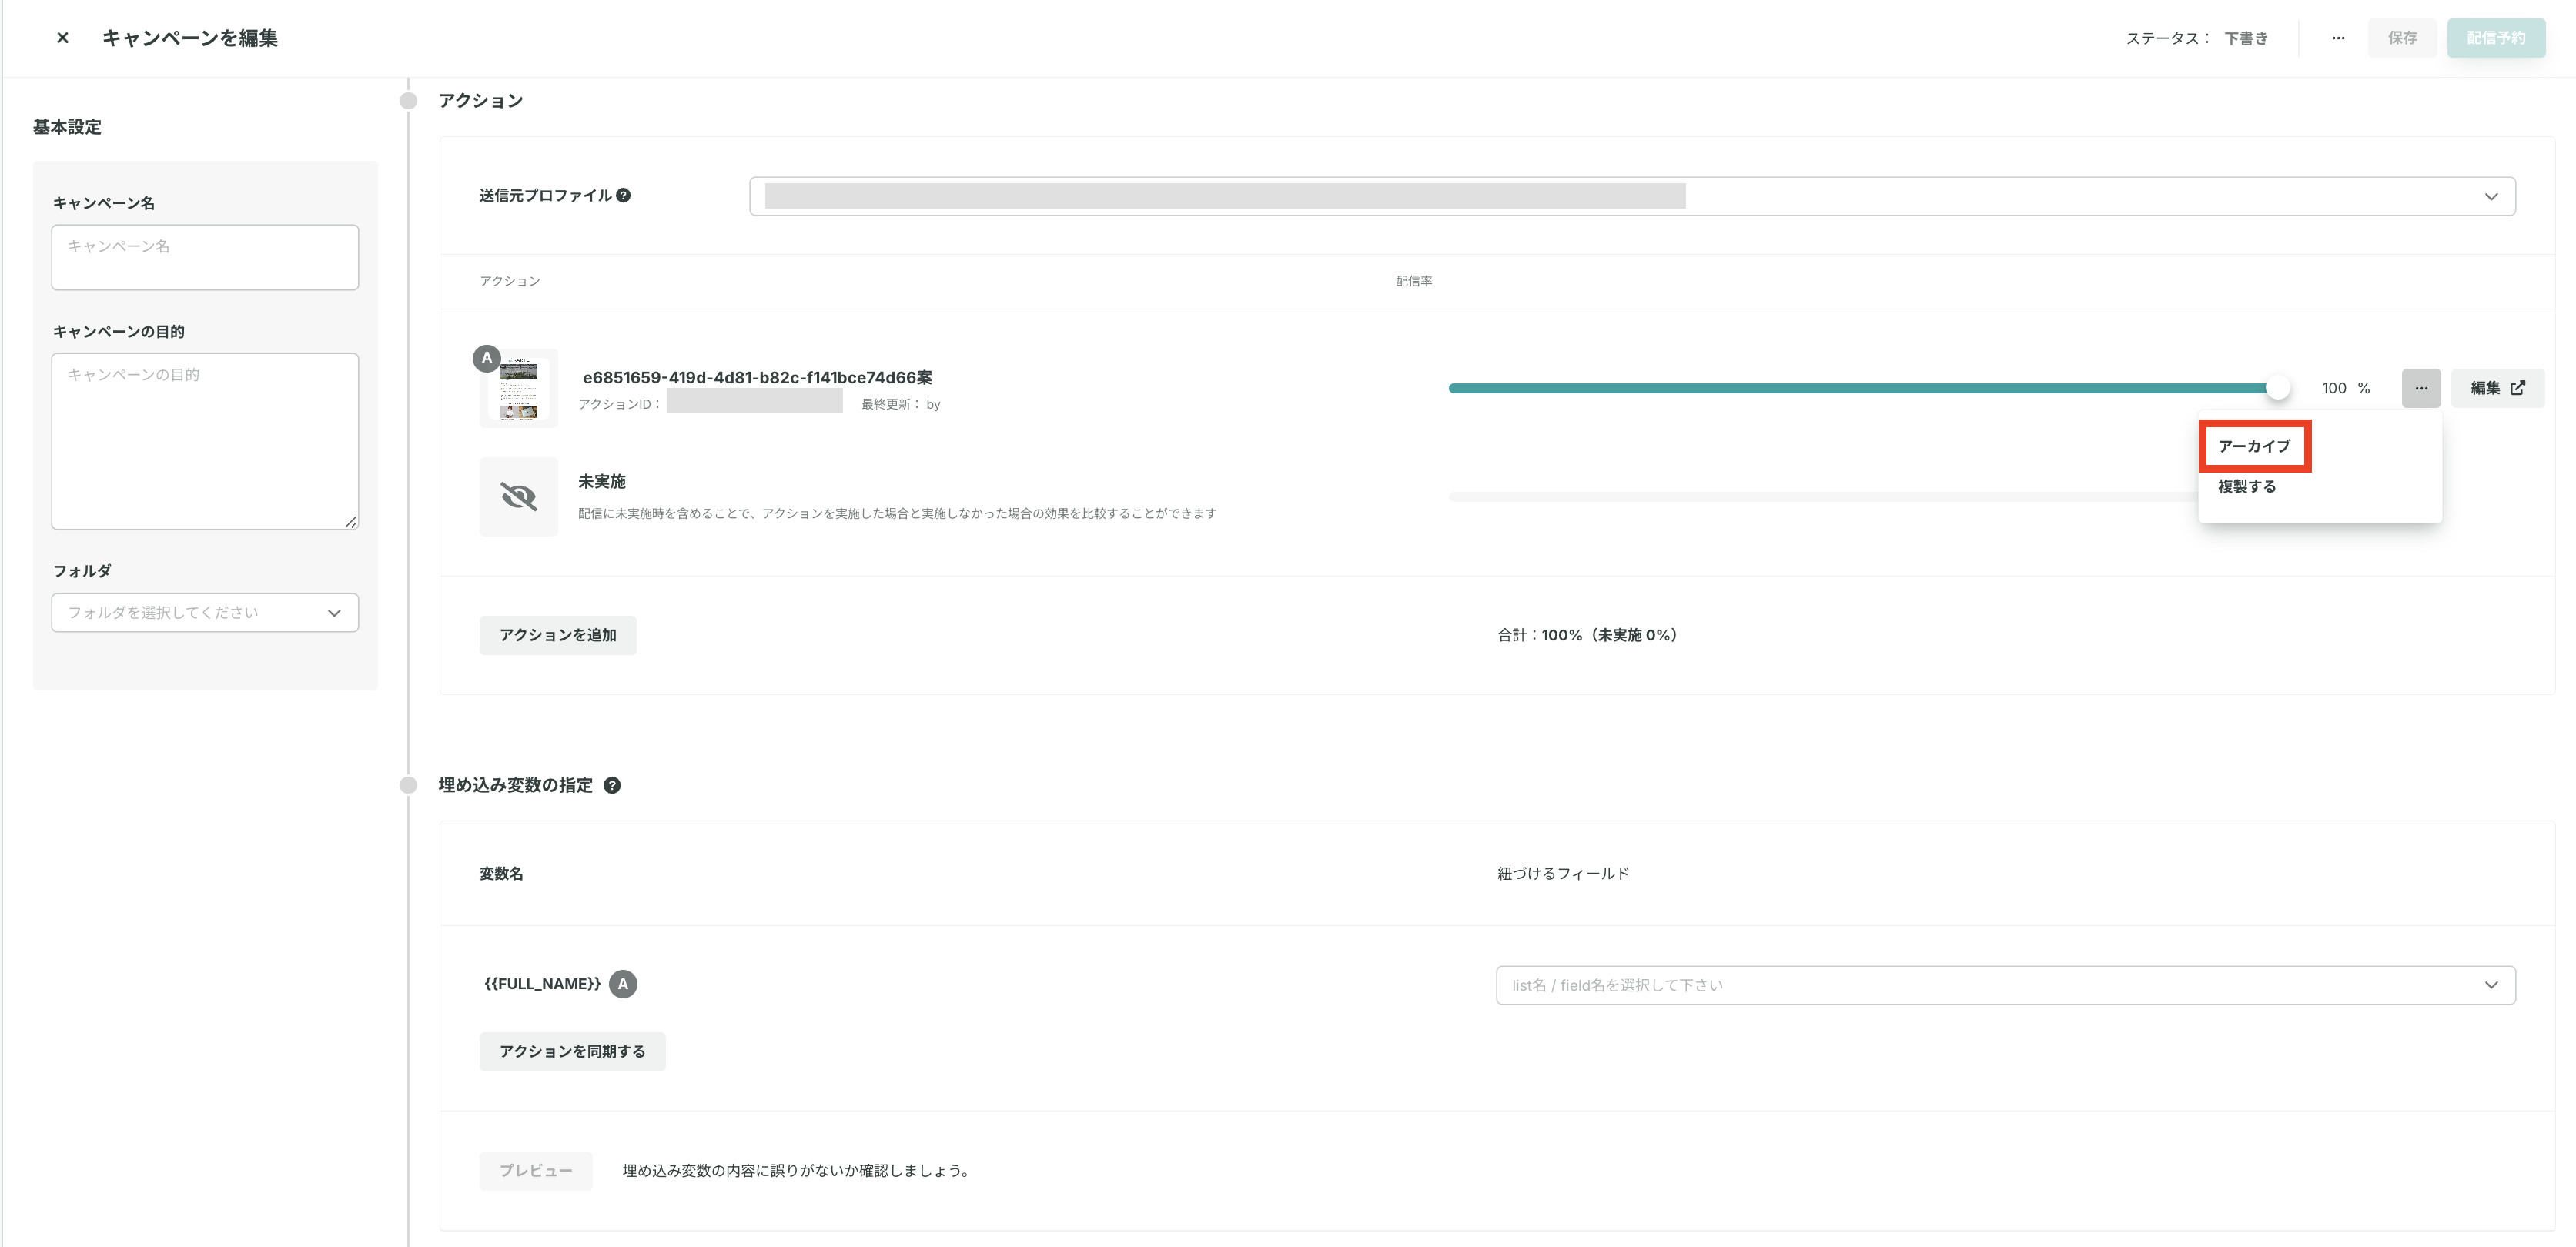This screenshot has width=2576, height=1247.
Task: Click the help icon beside 埋め込み変数の指定
Action: point(612,786)
